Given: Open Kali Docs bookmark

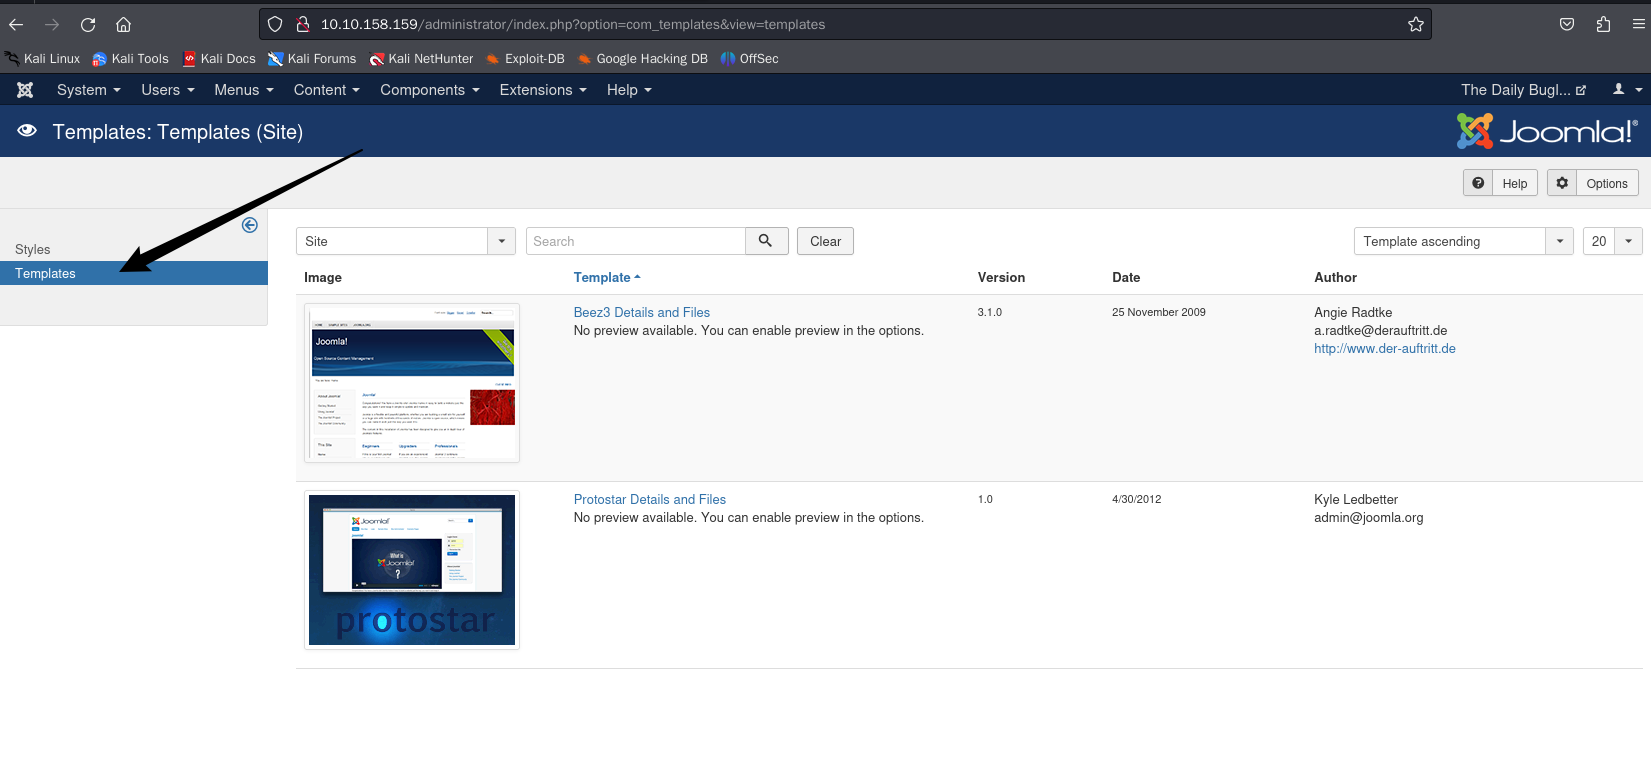Looking at the screenshot, I should tap(219, 59).
